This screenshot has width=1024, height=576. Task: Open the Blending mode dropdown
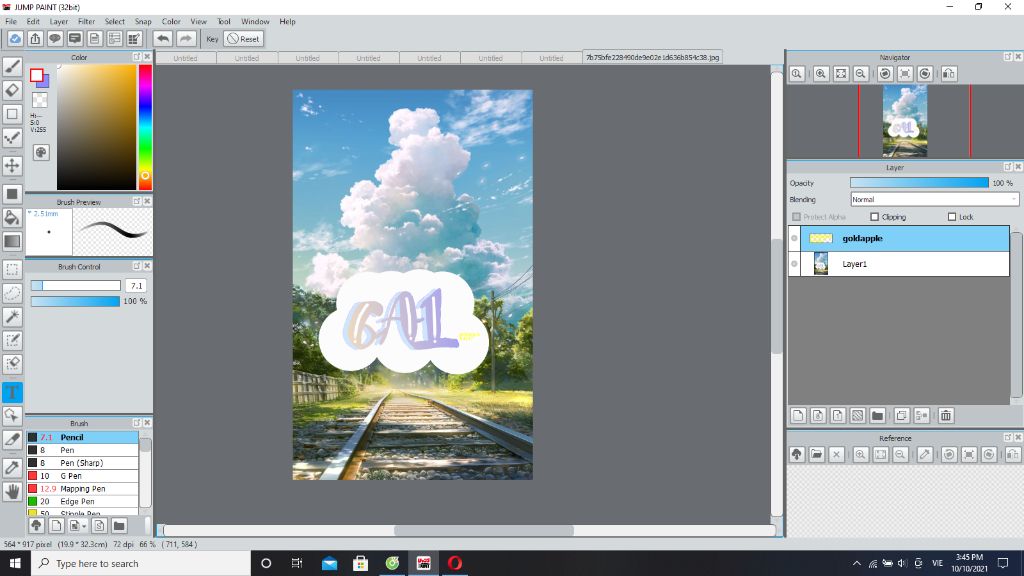point(934,199)
